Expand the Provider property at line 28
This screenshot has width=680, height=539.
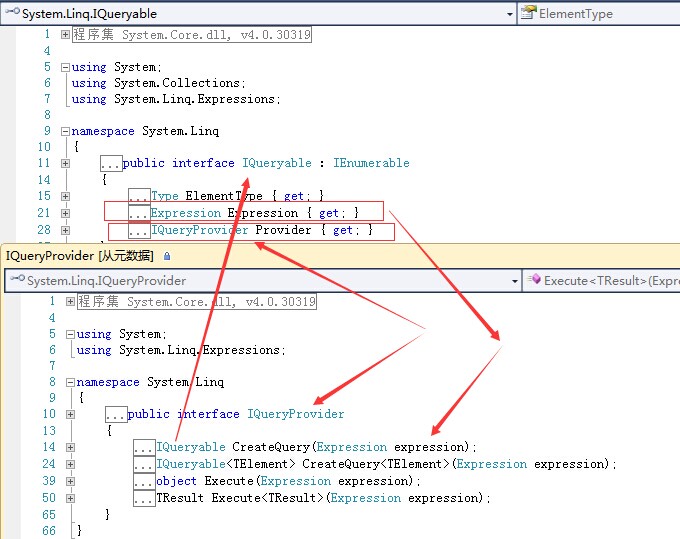point(65,230)
